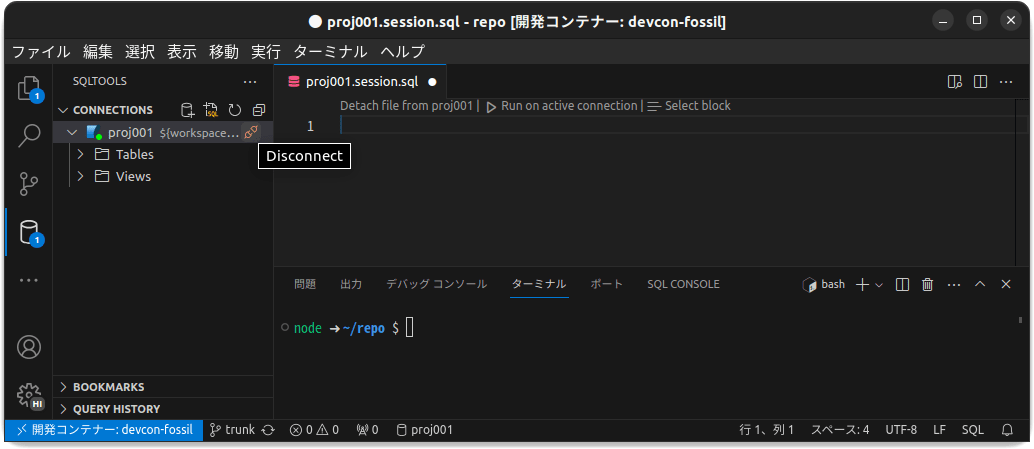Click Run on active connection
This screenshot has height=449, width=1034.
(561, 105)
